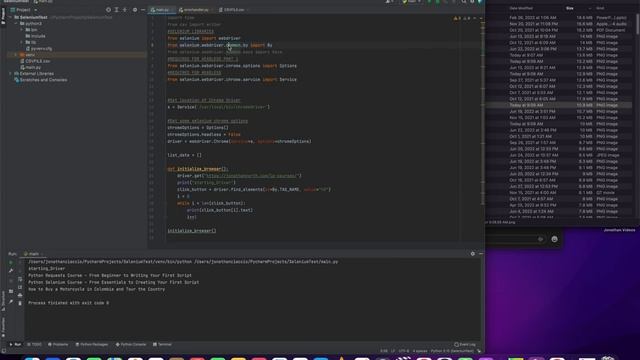This screenshot has width=640, height=360.
Task: Open TODO tool window
Action: click(x=35, y=344)
